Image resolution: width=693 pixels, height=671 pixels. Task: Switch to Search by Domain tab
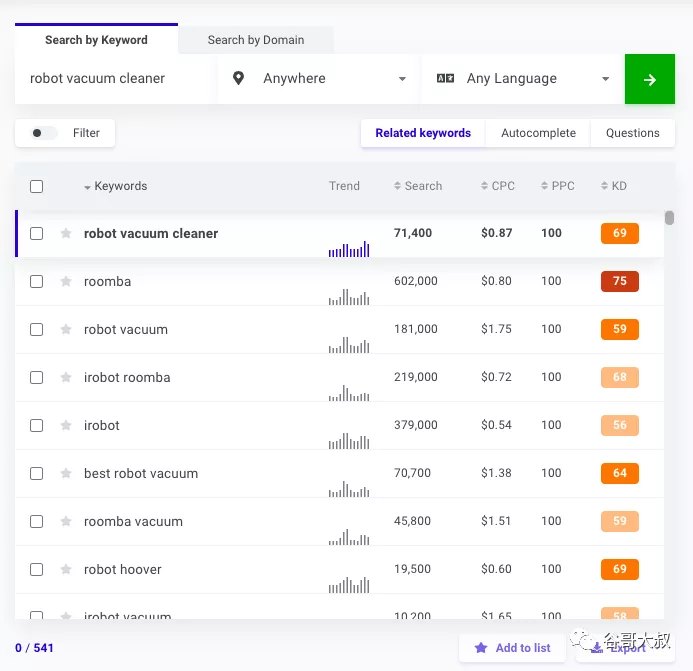[x=256, y=40]
